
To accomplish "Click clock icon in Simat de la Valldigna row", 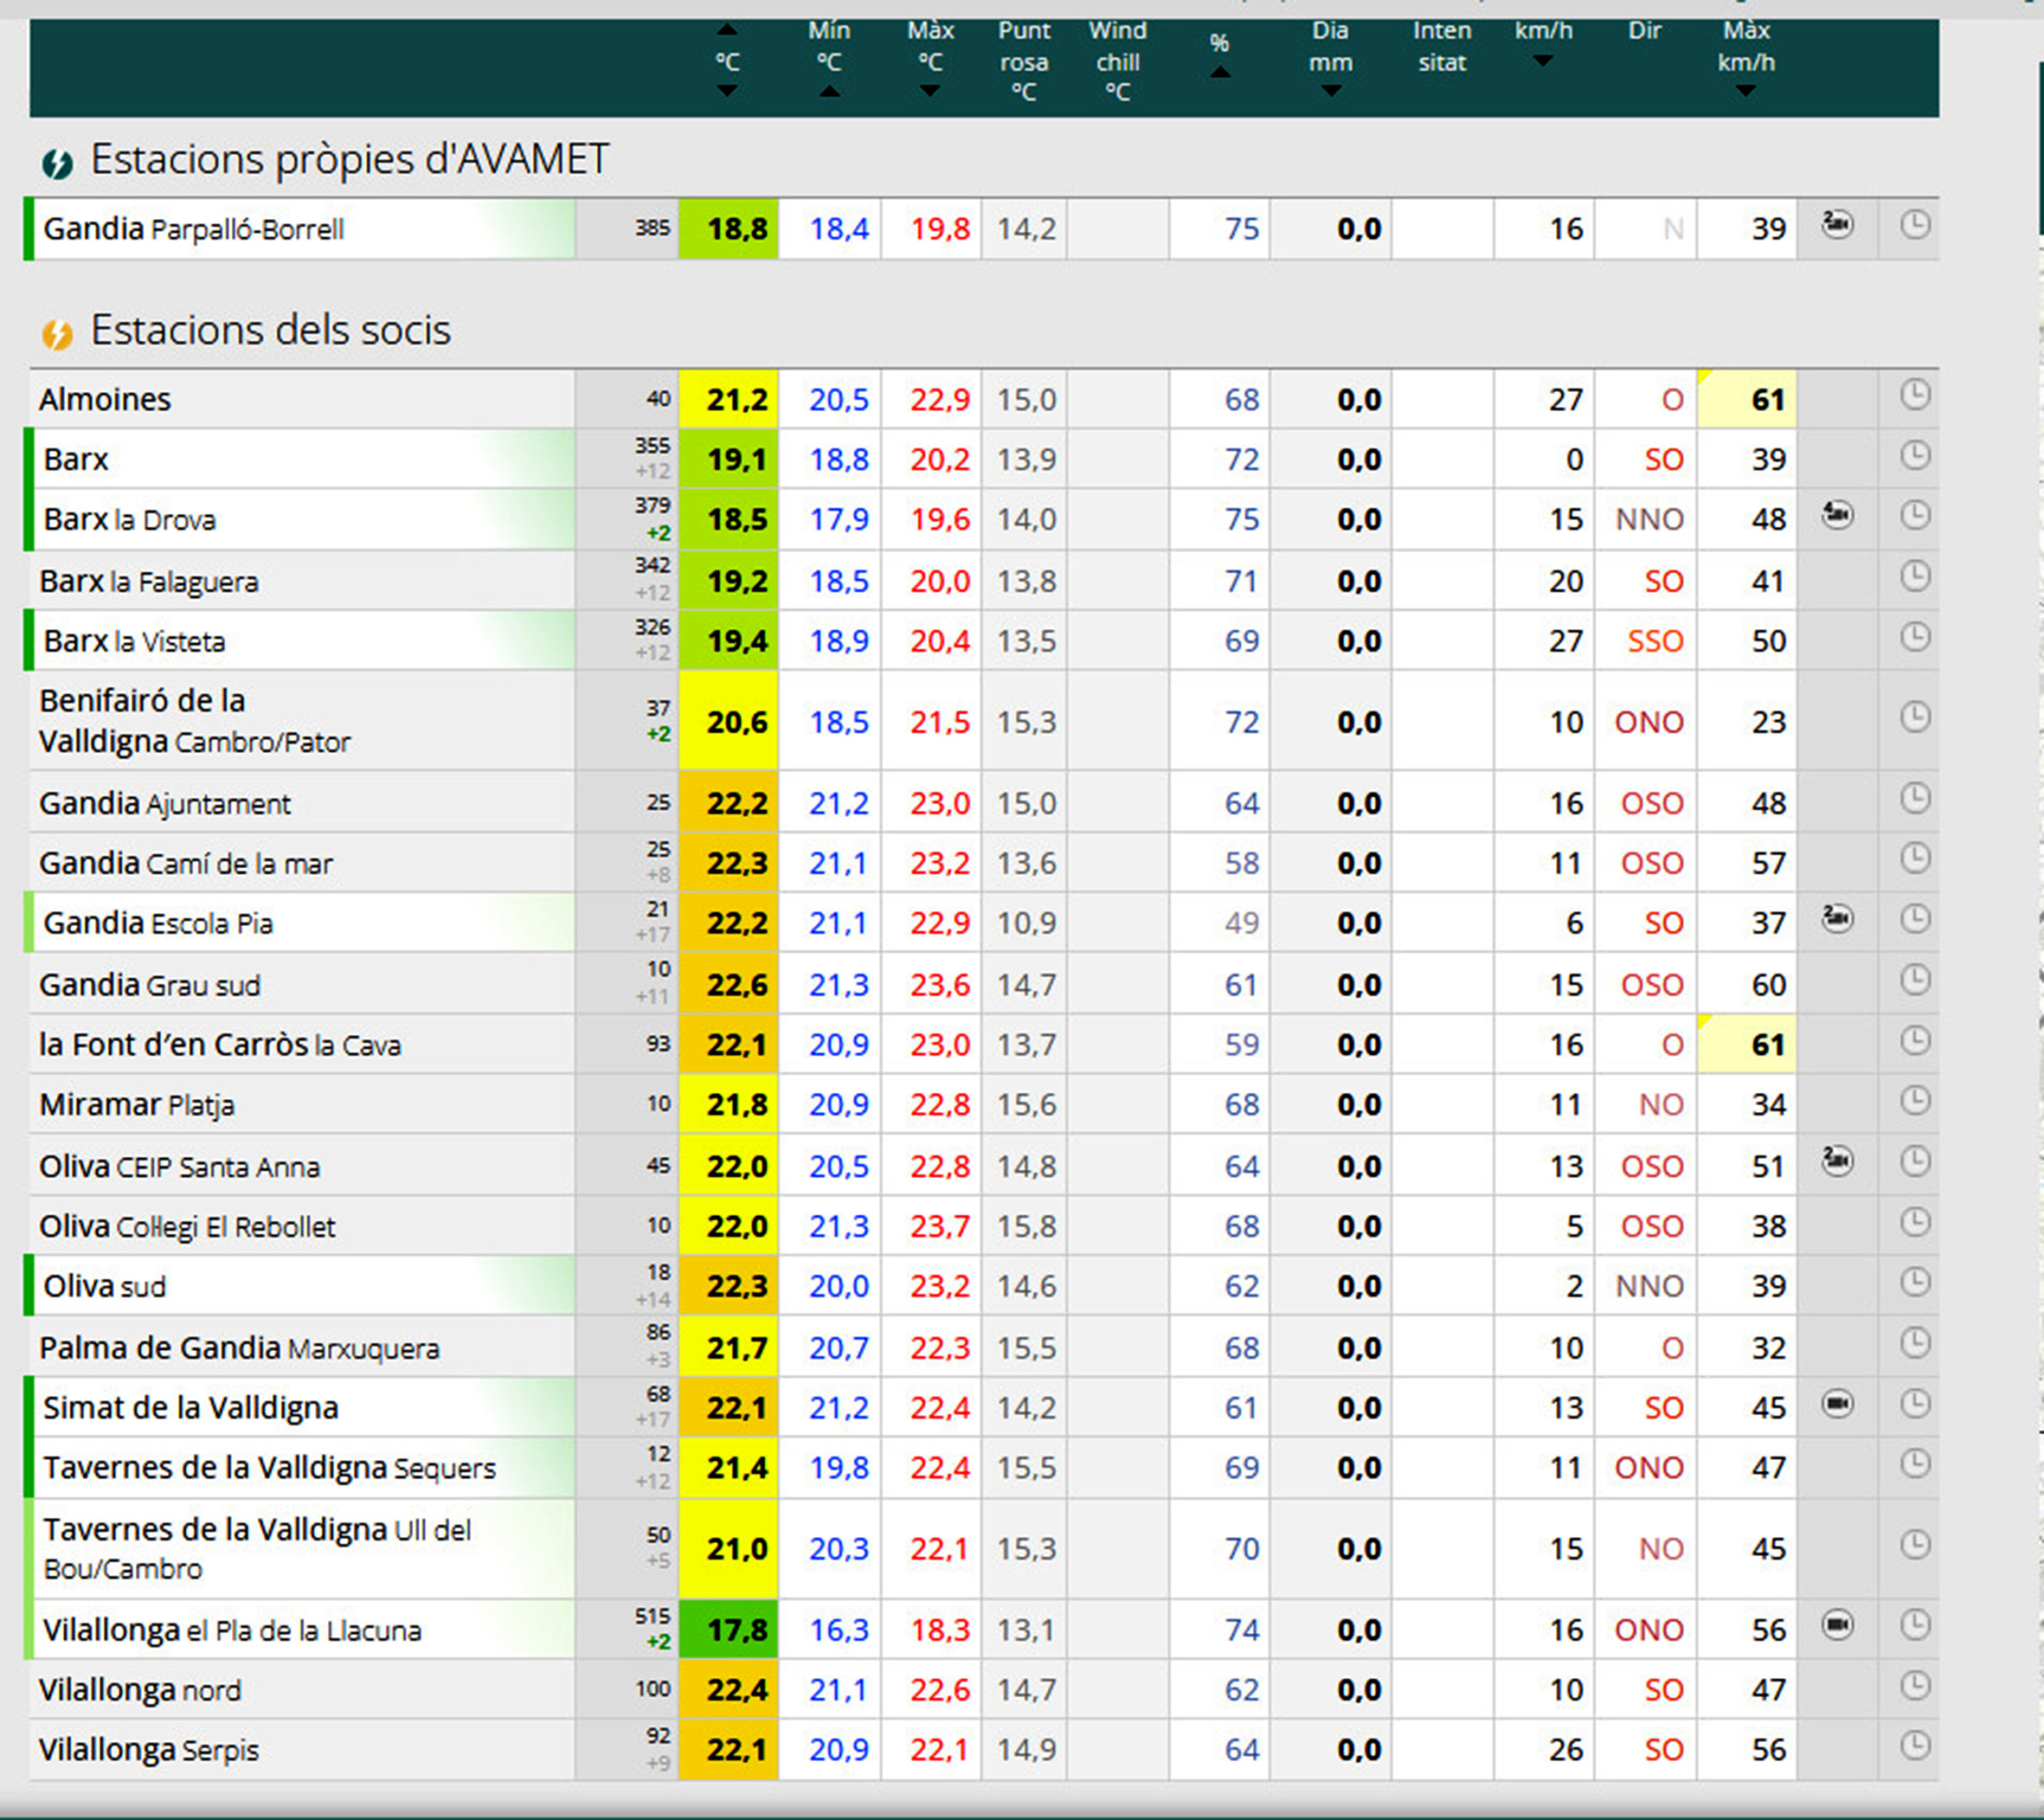I will pos(1914,1404).
